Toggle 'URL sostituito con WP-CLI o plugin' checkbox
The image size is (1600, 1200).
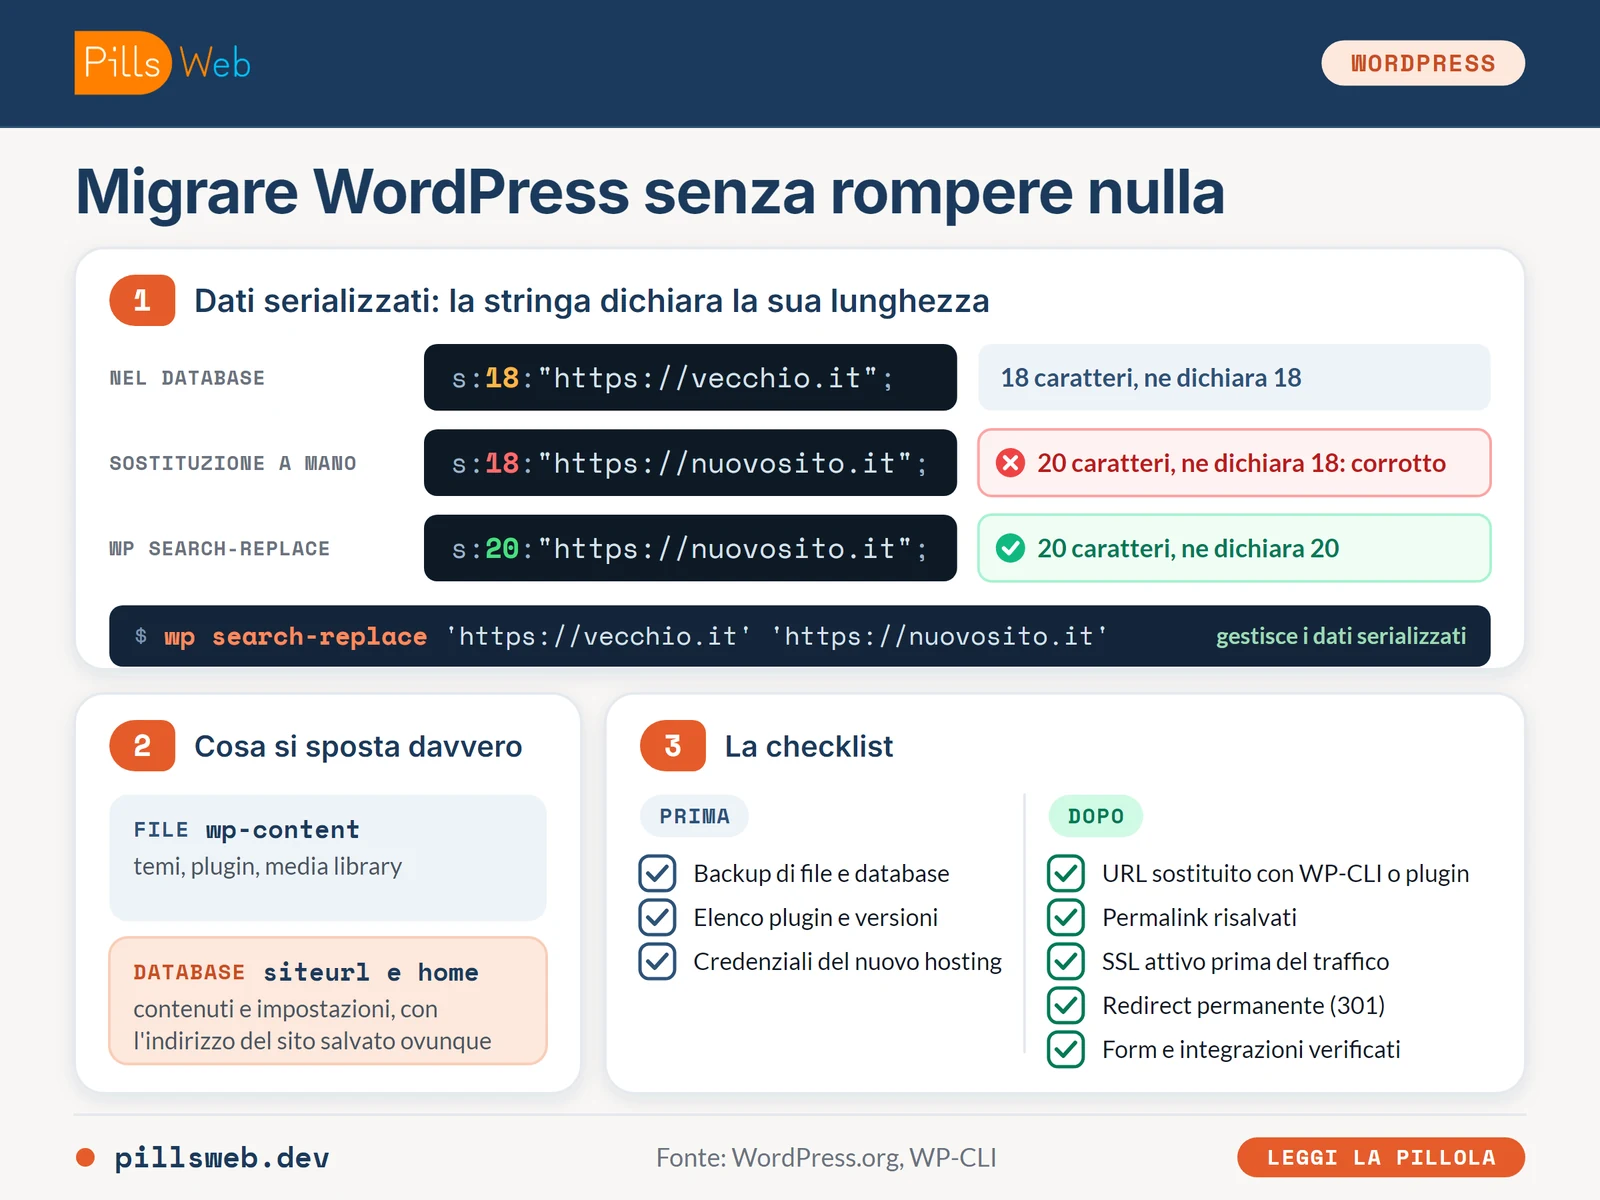click(1066, 873)
